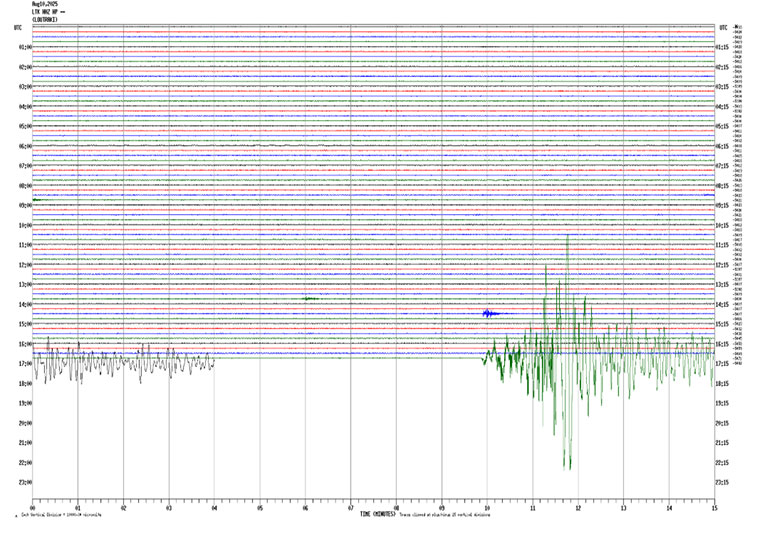Click the tallest green waveform peak
Image resolution: width=782 pixels, height=554 pixels.
(567, 236)
